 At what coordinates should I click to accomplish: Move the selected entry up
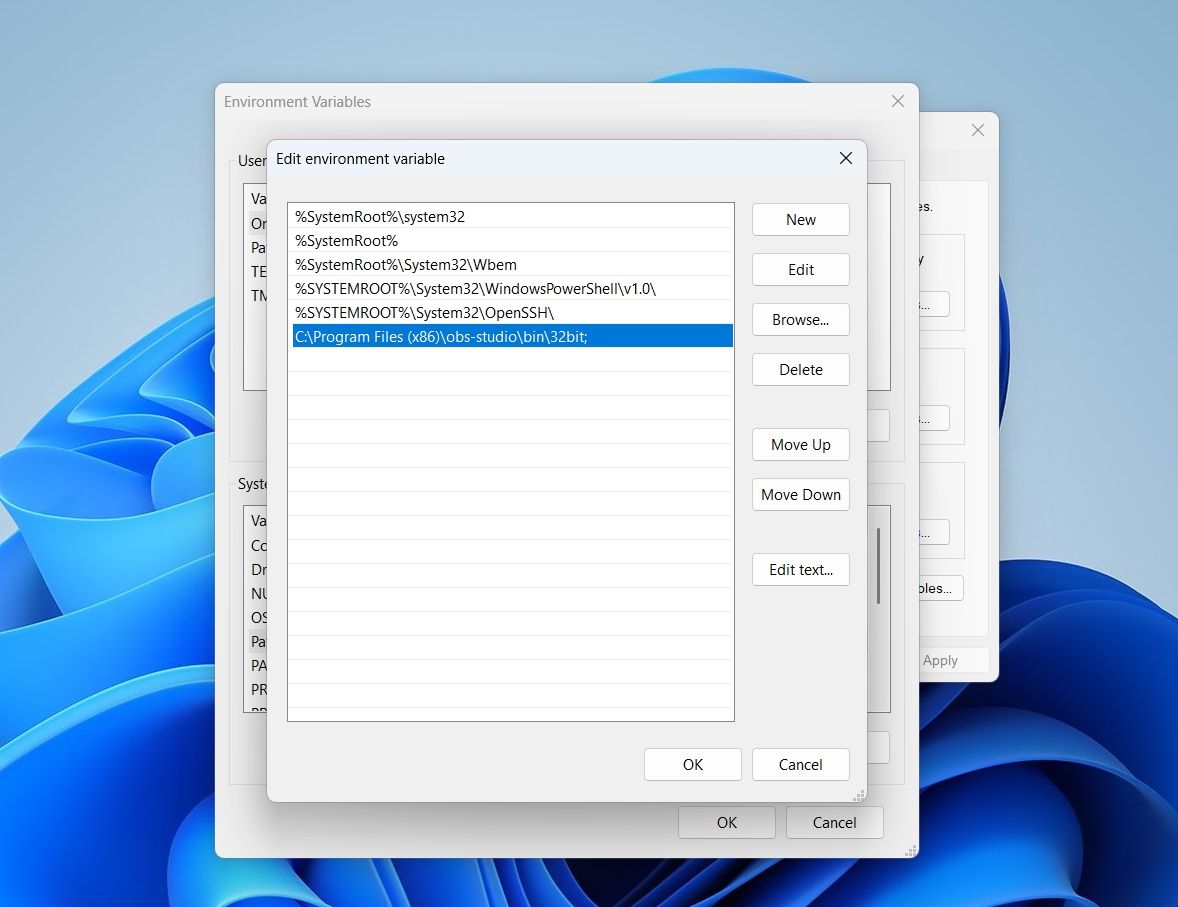tap(800, 445)
